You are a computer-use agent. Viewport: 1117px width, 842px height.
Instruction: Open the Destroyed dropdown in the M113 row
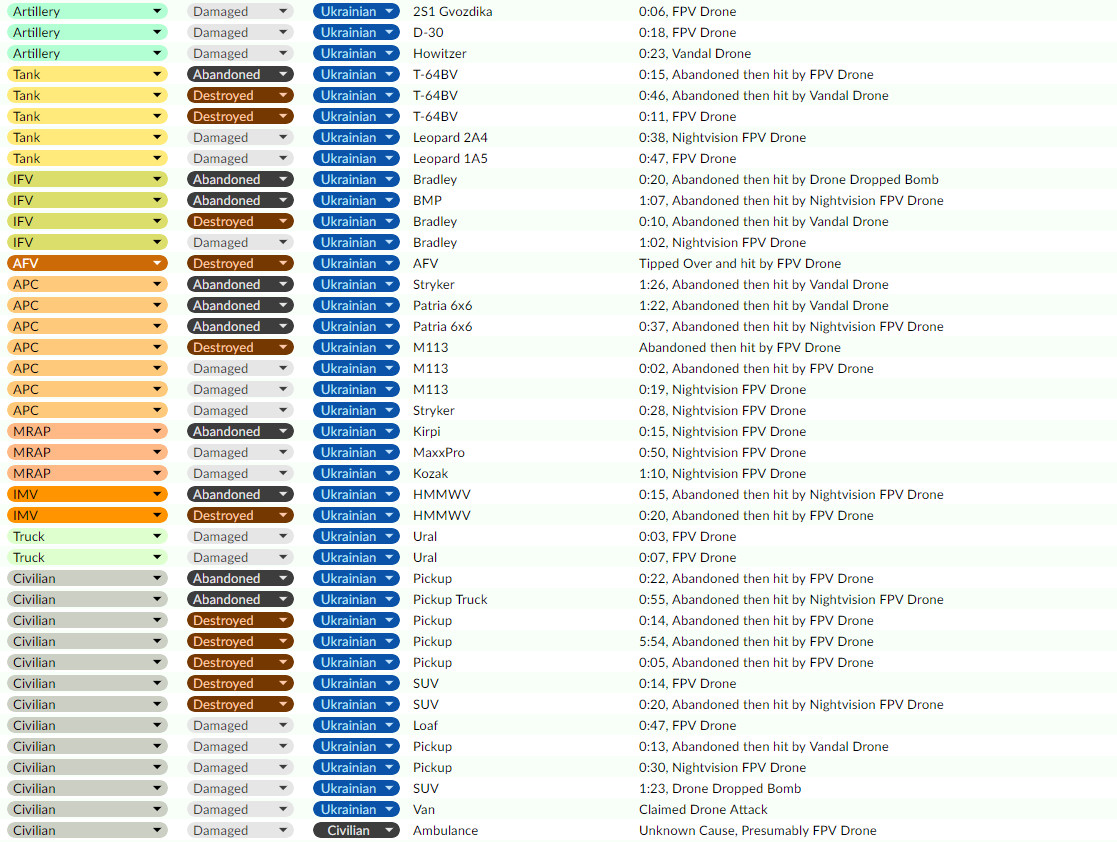(x=240, y=348)
